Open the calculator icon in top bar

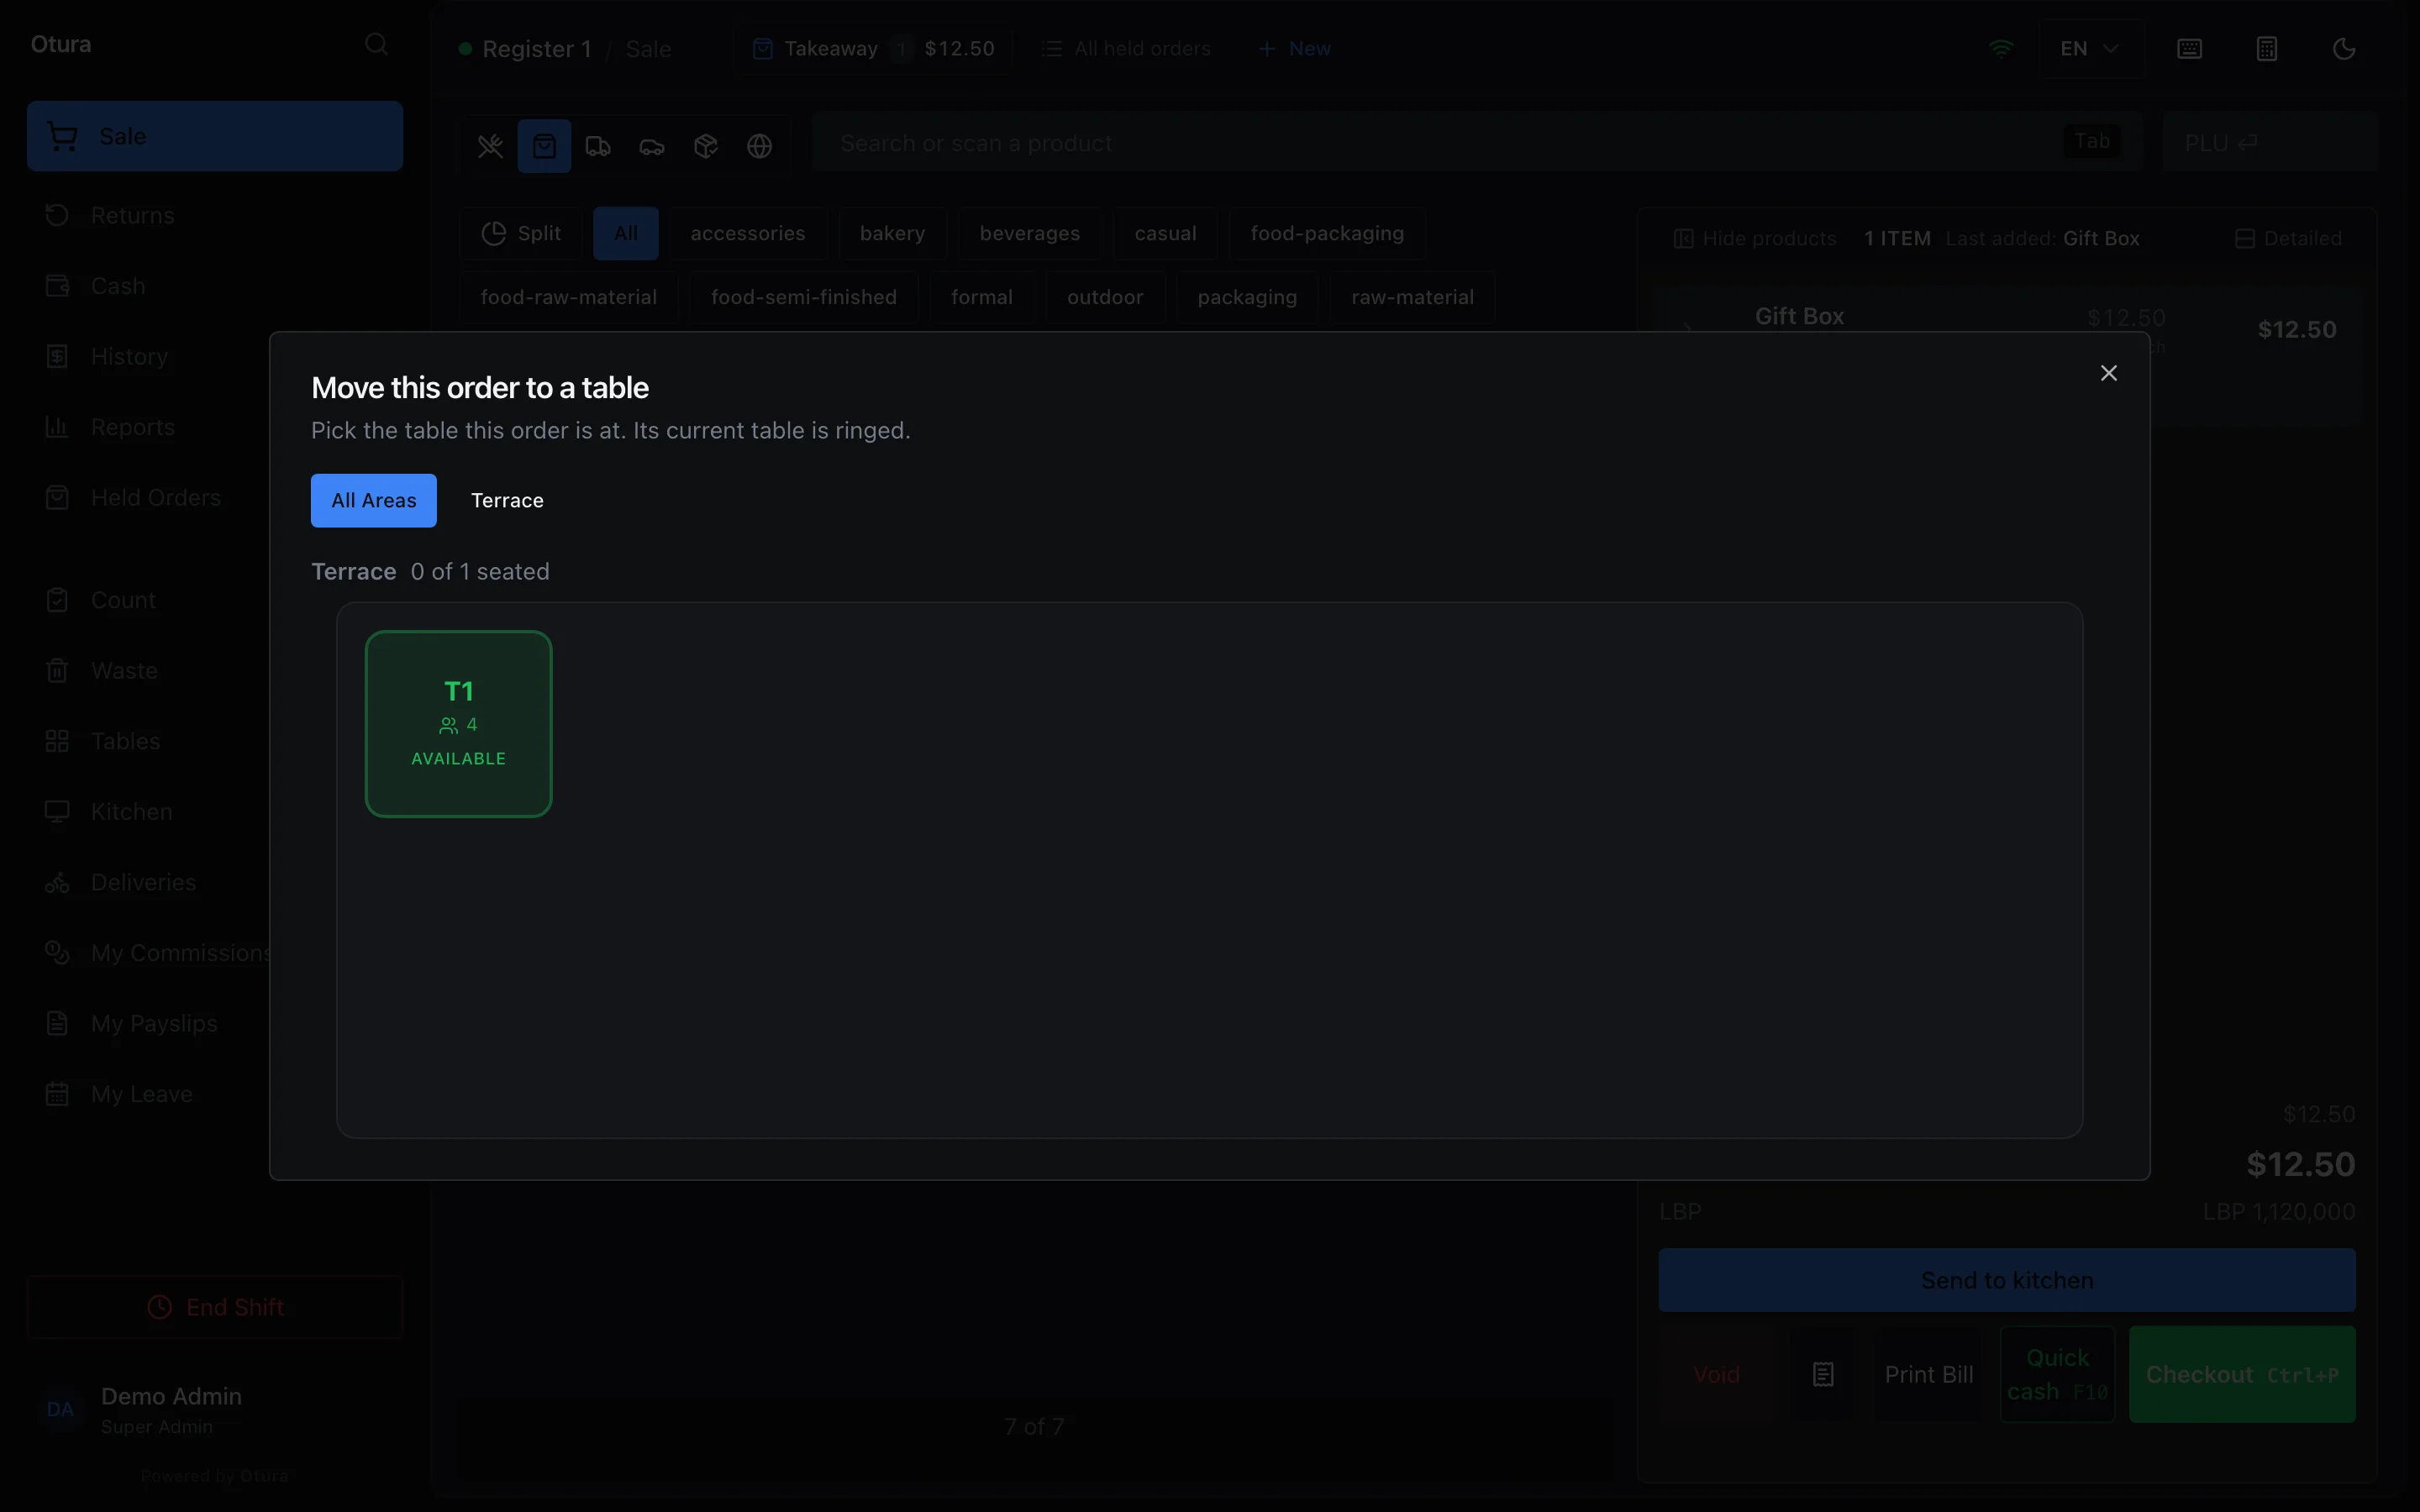(2267, 49)
